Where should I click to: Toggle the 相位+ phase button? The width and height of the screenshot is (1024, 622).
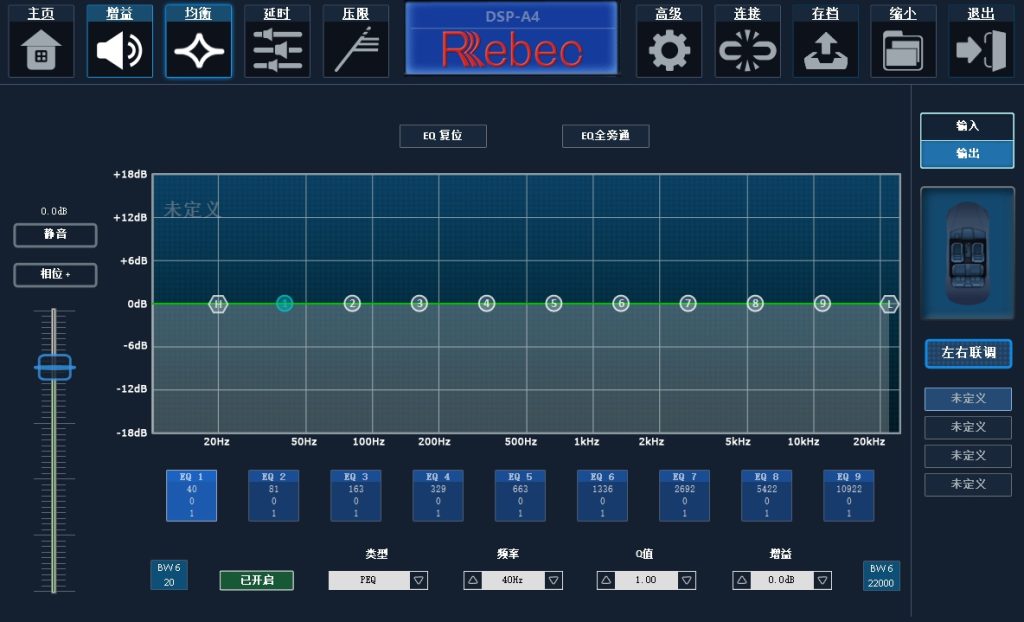pos(56,274)
